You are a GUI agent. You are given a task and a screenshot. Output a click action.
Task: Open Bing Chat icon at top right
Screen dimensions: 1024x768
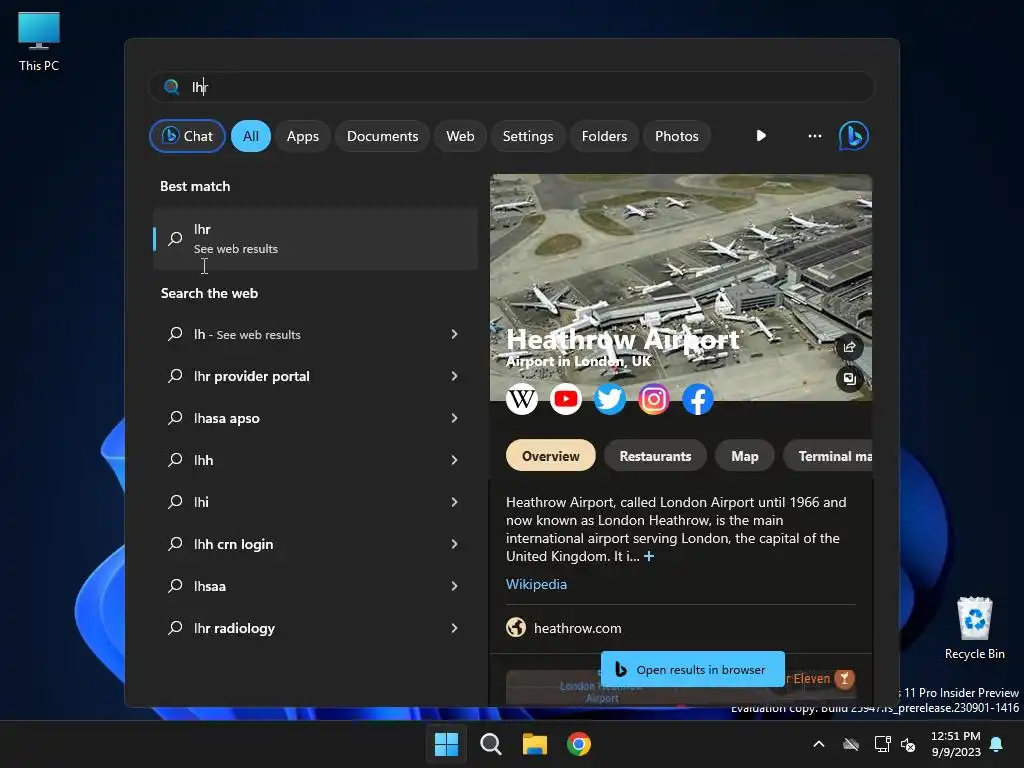click(x=854, y=136)
